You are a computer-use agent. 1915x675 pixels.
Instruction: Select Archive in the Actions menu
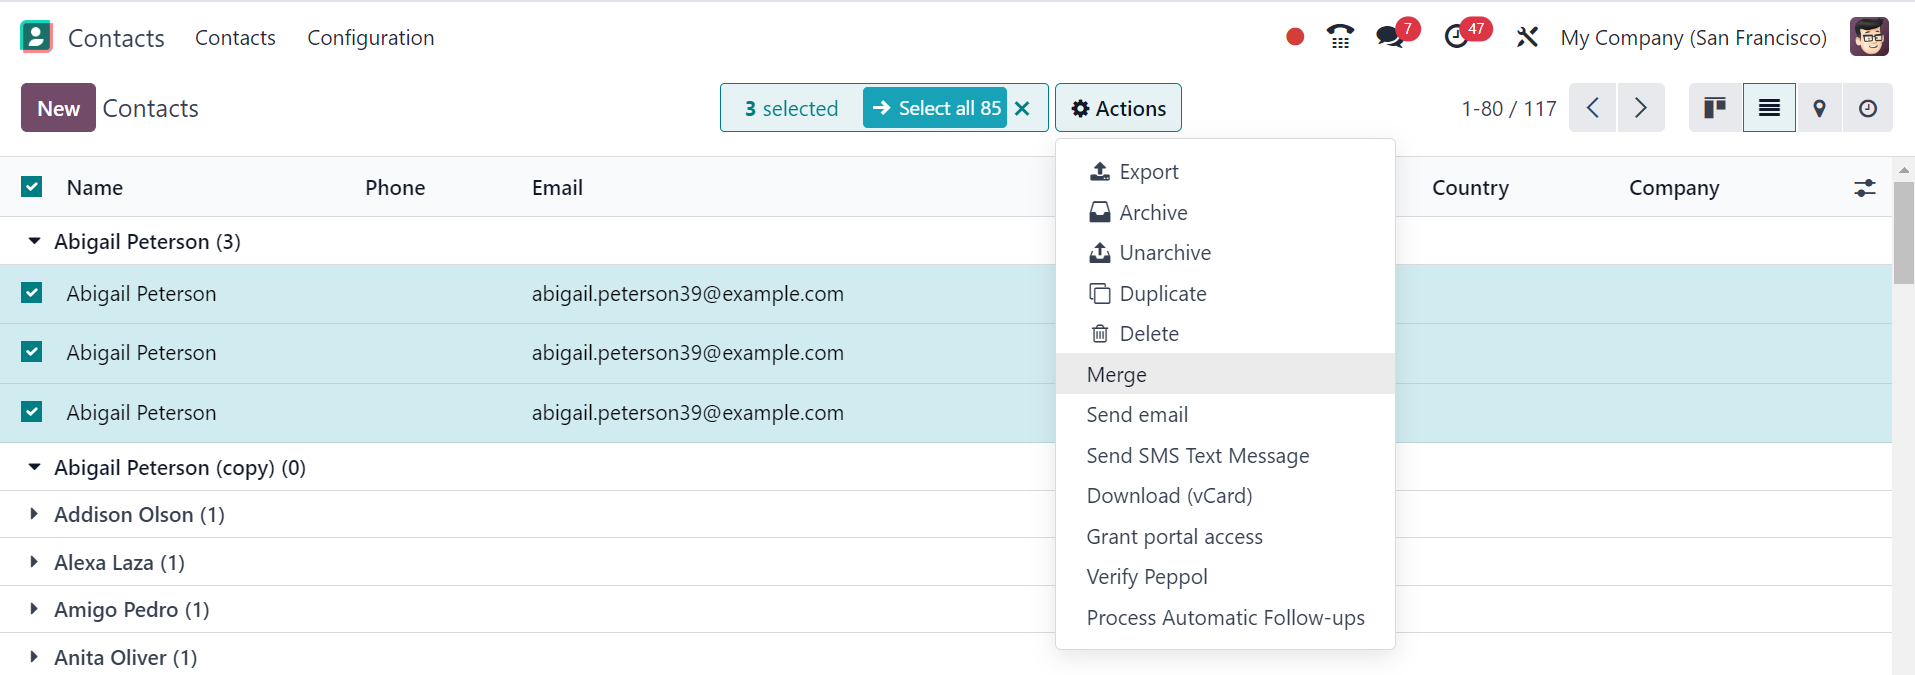click(1152, 212)
